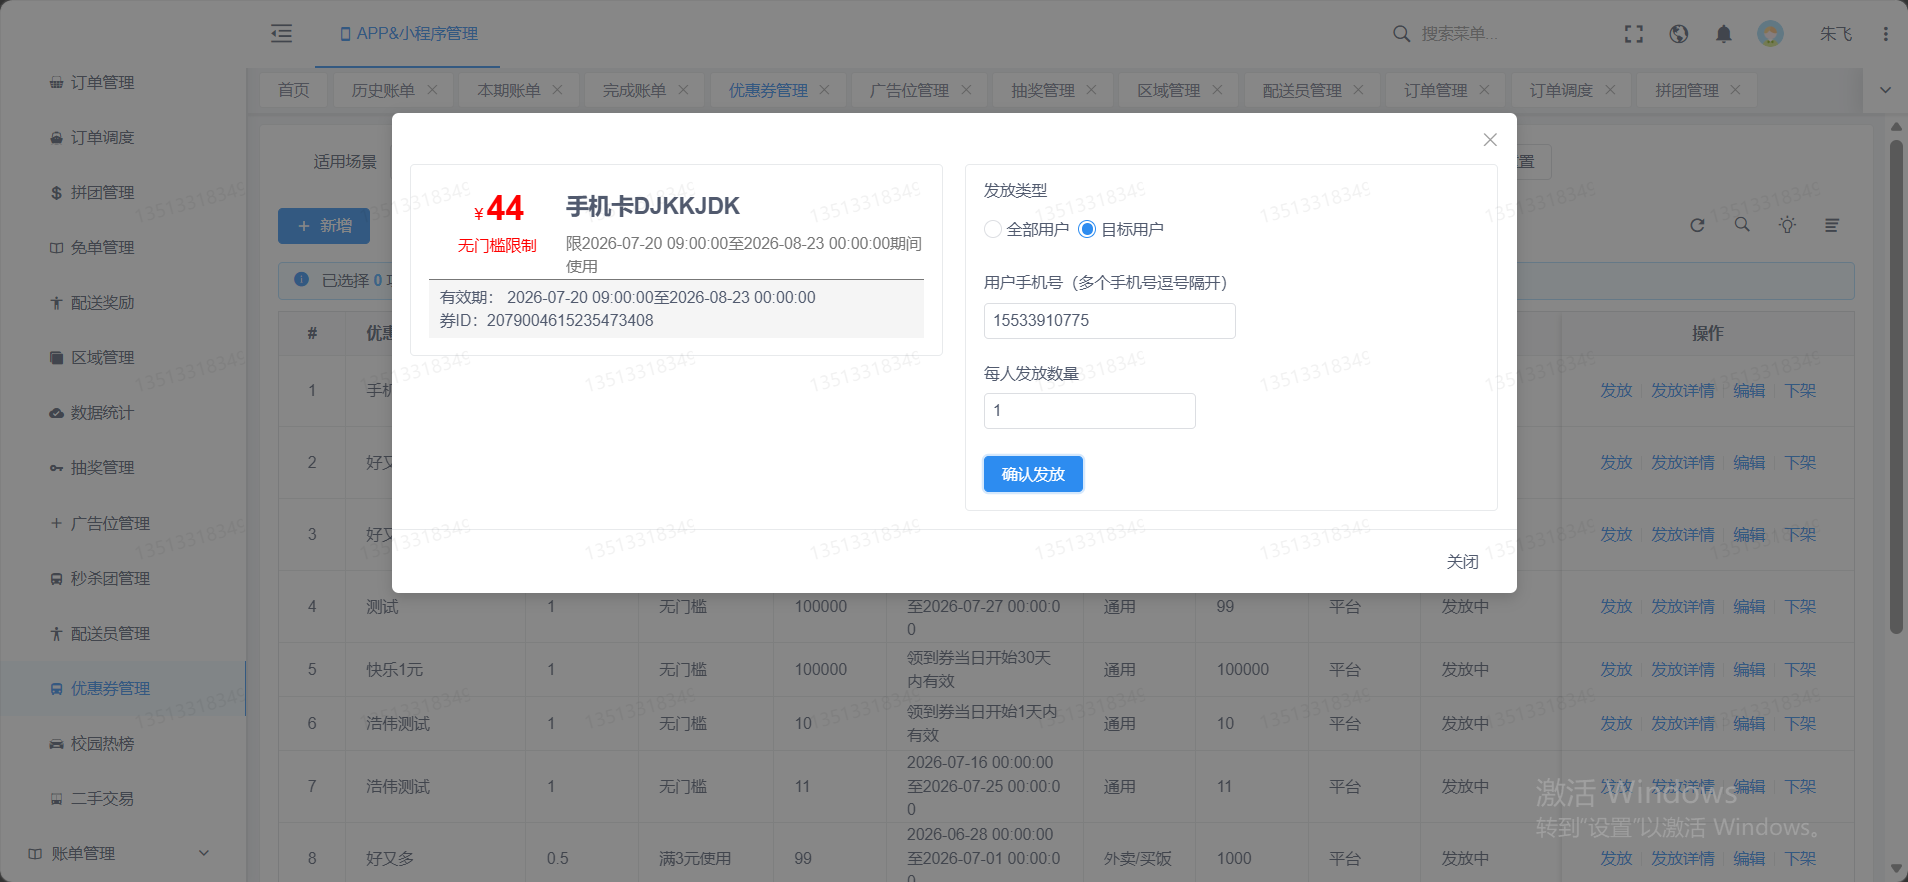The image size is (1908, 882).
Task: Open notifications bell icon
Action: coord(1724,34)
